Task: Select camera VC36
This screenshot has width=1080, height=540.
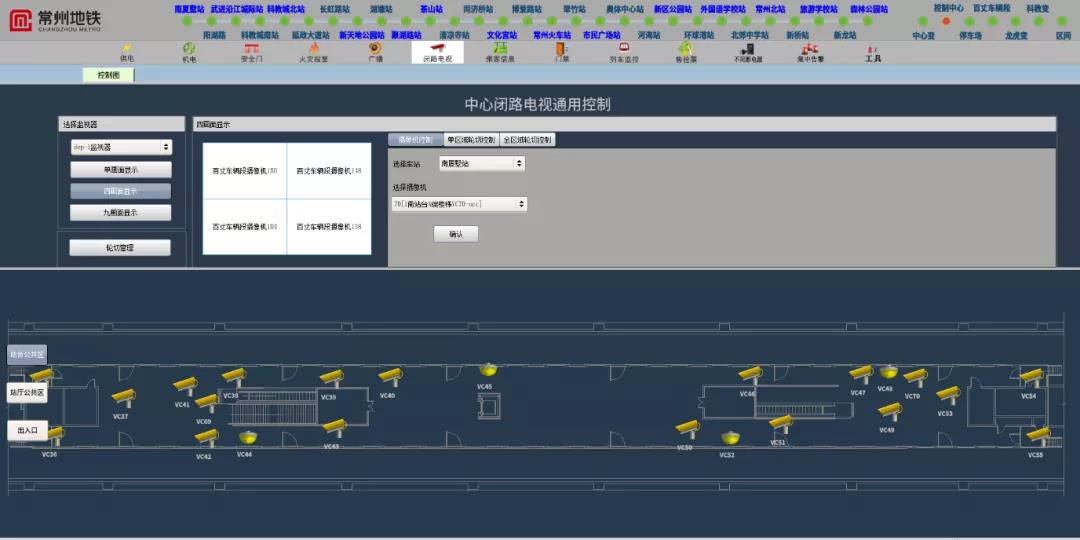Action: 54,435
